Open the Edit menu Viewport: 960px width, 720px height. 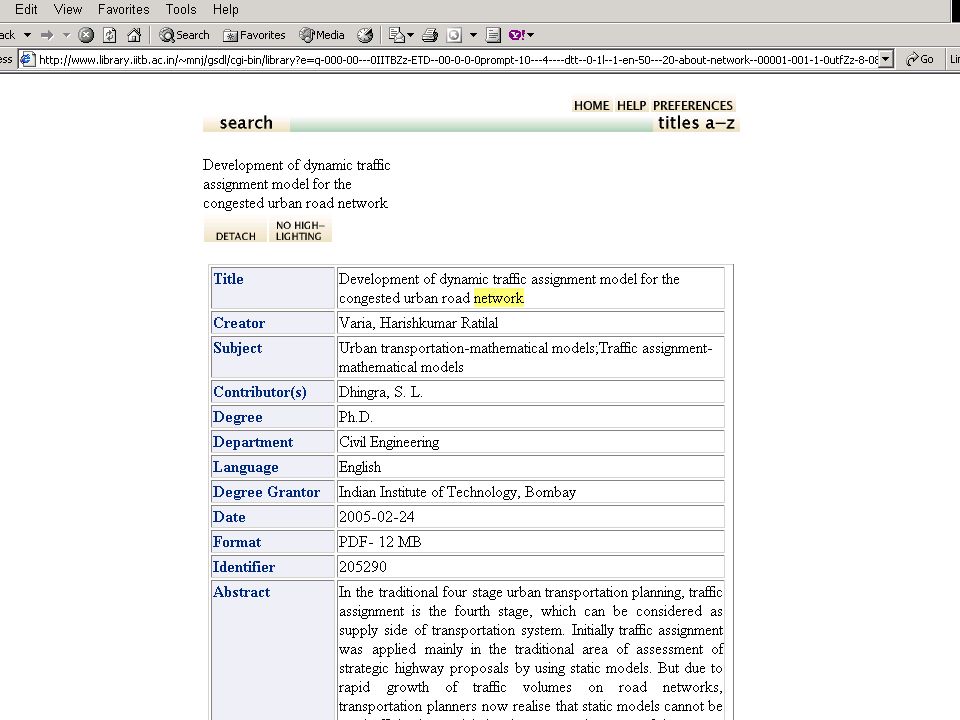click(x=26, y=9)
